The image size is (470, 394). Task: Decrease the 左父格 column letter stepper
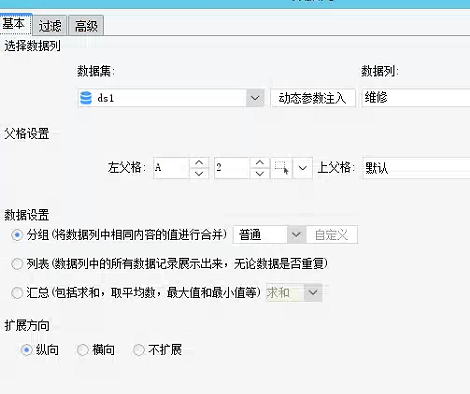pyautogui.click(x=199, y=173)
